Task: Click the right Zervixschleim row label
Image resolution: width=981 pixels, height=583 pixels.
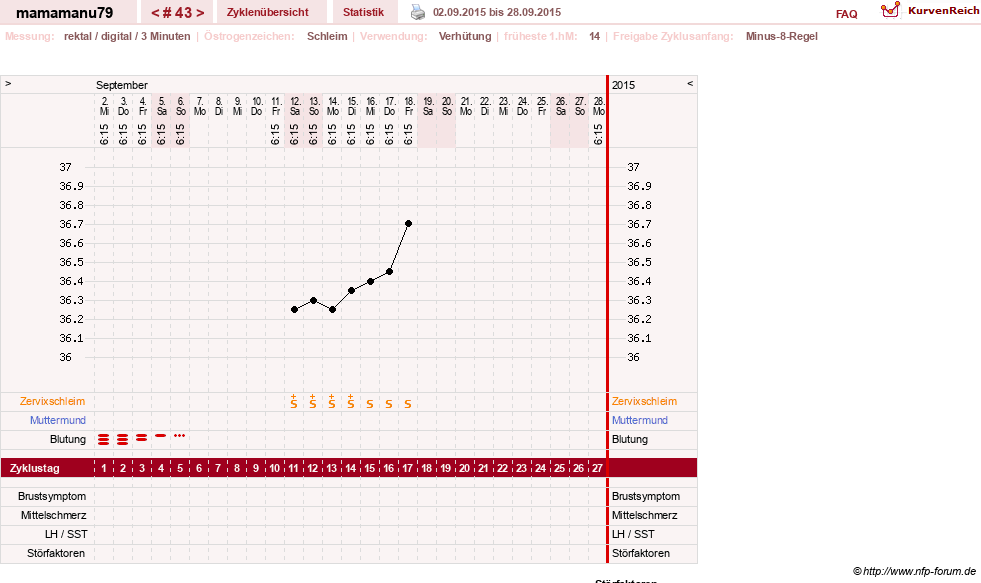Action: (x=644, y=401)
